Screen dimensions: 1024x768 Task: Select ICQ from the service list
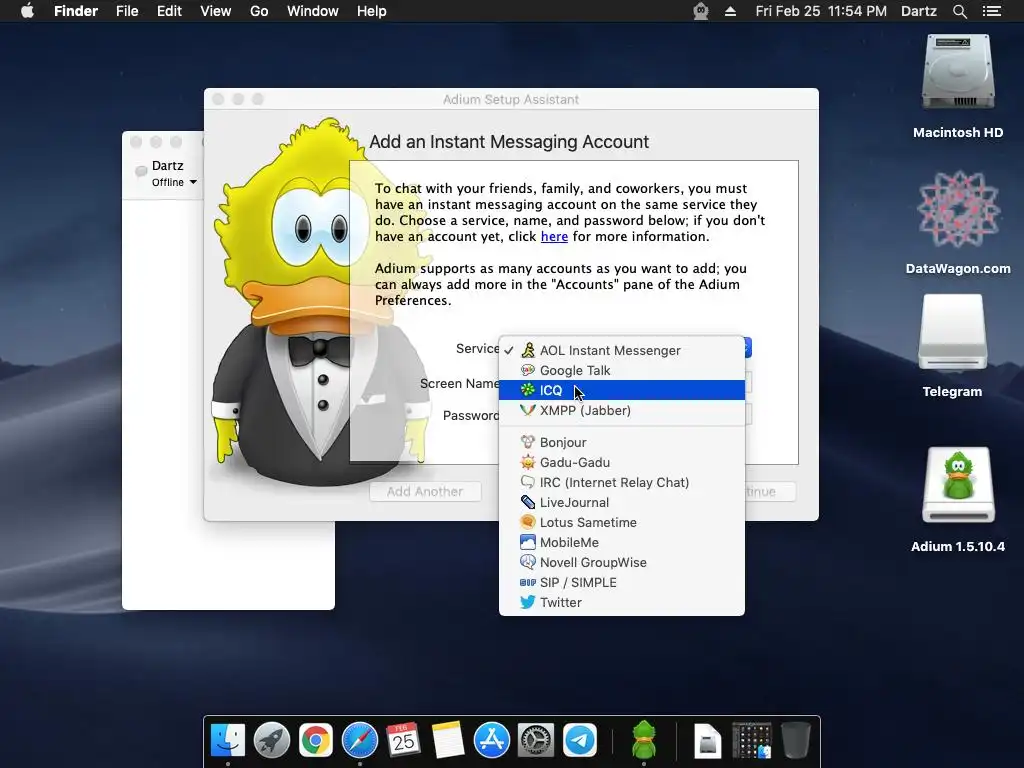point(621,390)
